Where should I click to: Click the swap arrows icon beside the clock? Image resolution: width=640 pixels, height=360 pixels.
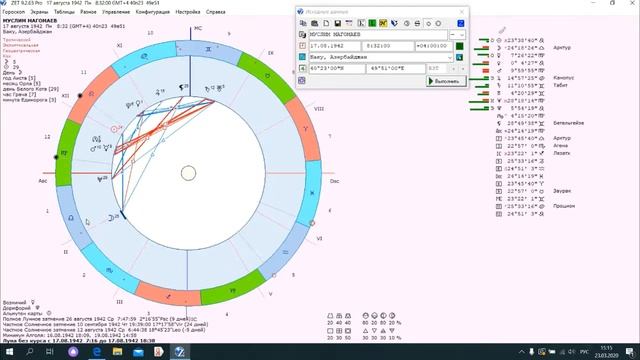[417, 24]
